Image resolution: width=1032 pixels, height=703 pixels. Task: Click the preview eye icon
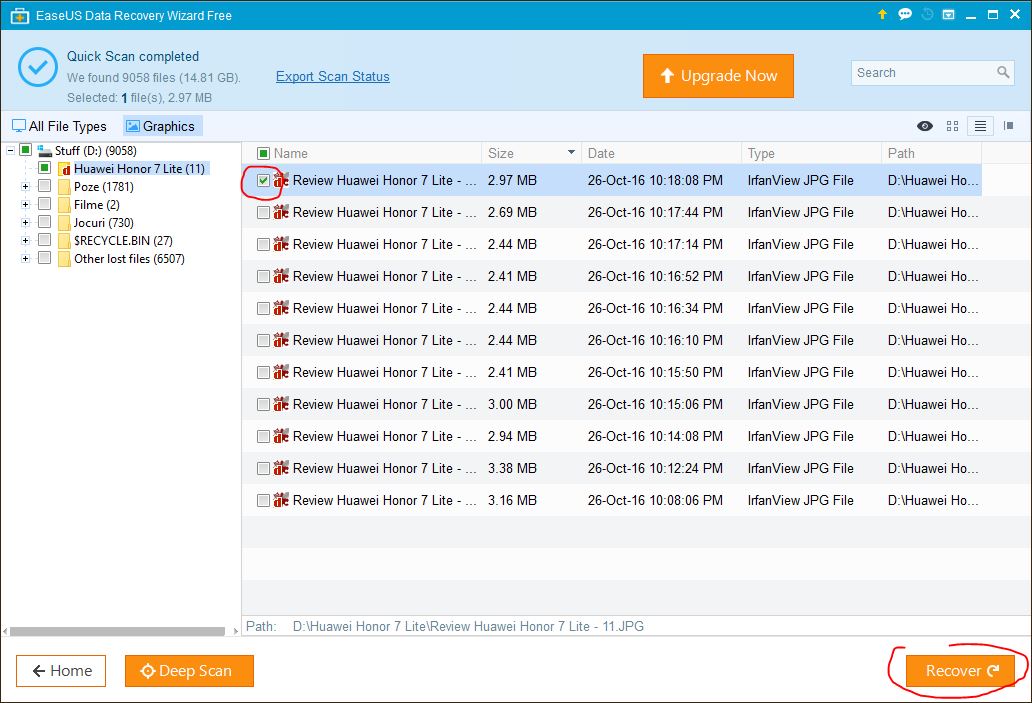click(925, 126)
